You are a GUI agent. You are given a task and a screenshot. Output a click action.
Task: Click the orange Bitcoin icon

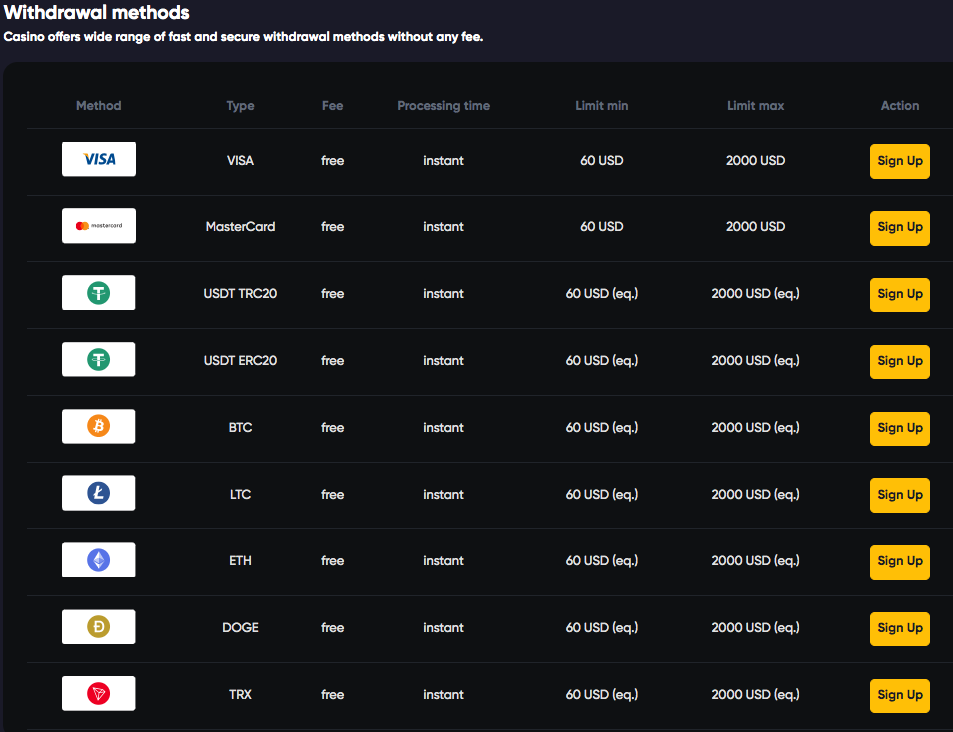pos(98,427)
